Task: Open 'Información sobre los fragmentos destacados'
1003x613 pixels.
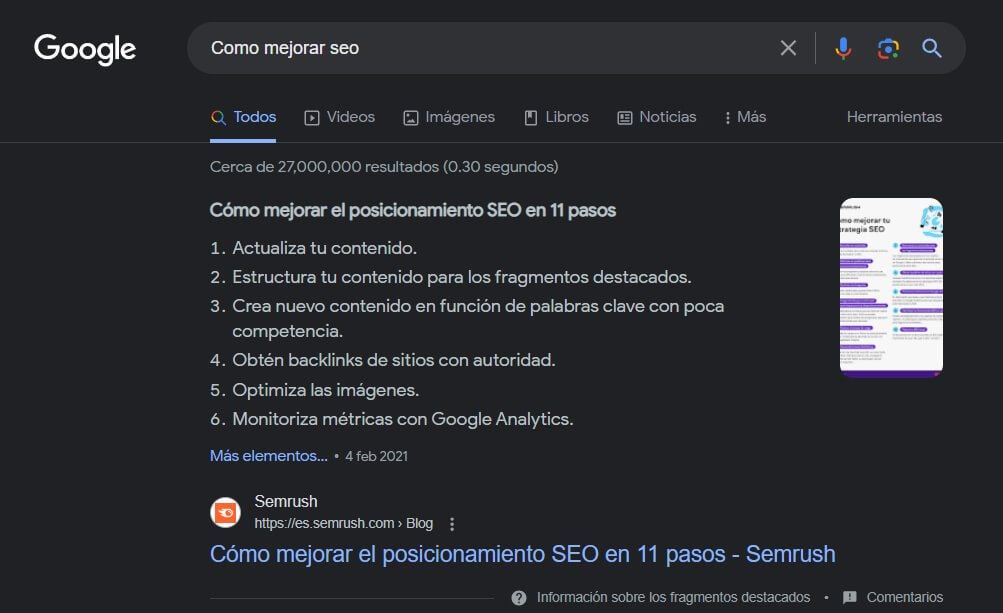Action: 673,598
